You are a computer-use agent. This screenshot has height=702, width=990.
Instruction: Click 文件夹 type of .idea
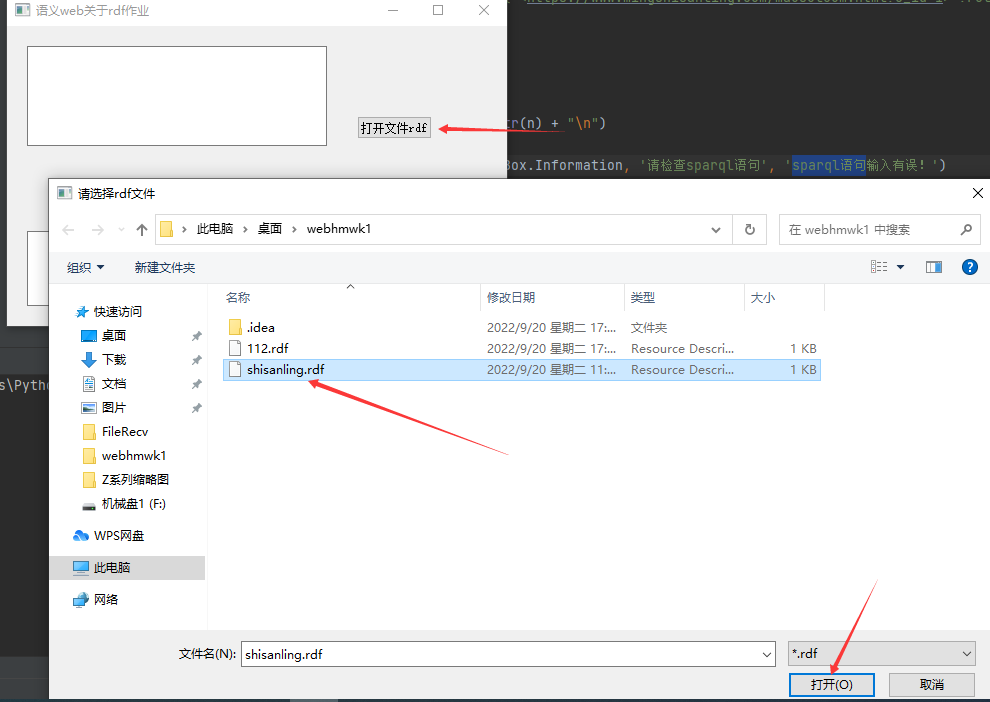tap(648, 328)
